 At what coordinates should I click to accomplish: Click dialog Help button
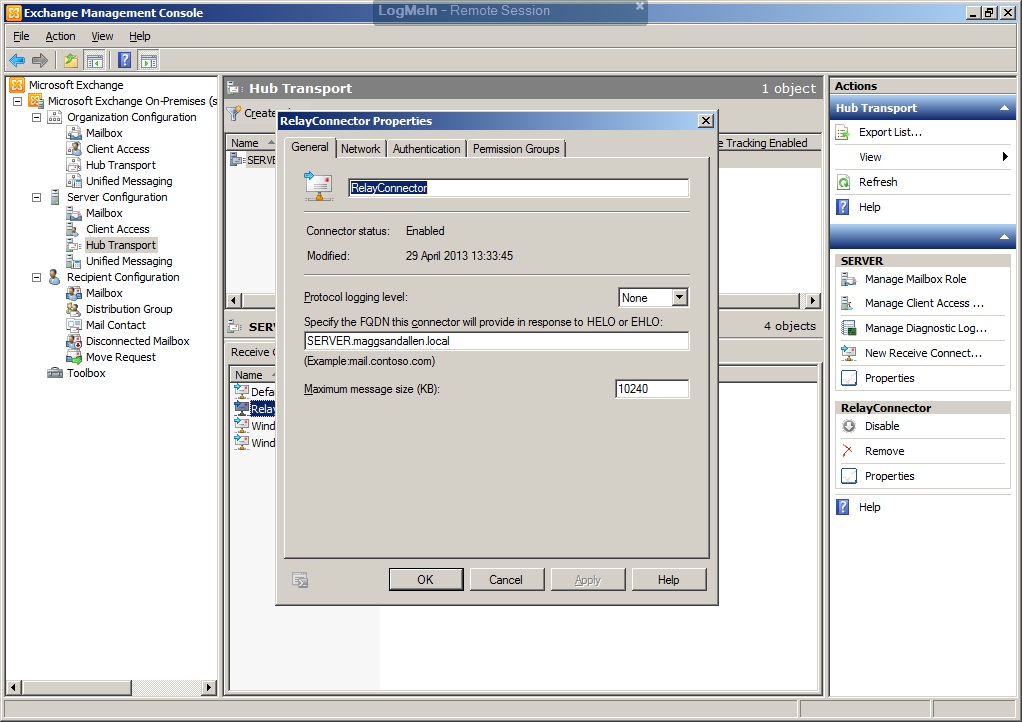669,579
